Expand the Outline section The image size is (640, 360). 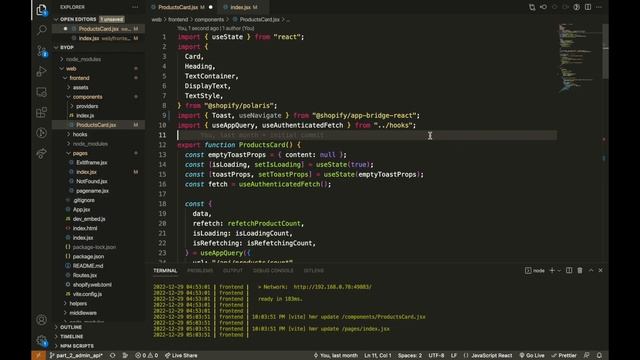point(71,327)
